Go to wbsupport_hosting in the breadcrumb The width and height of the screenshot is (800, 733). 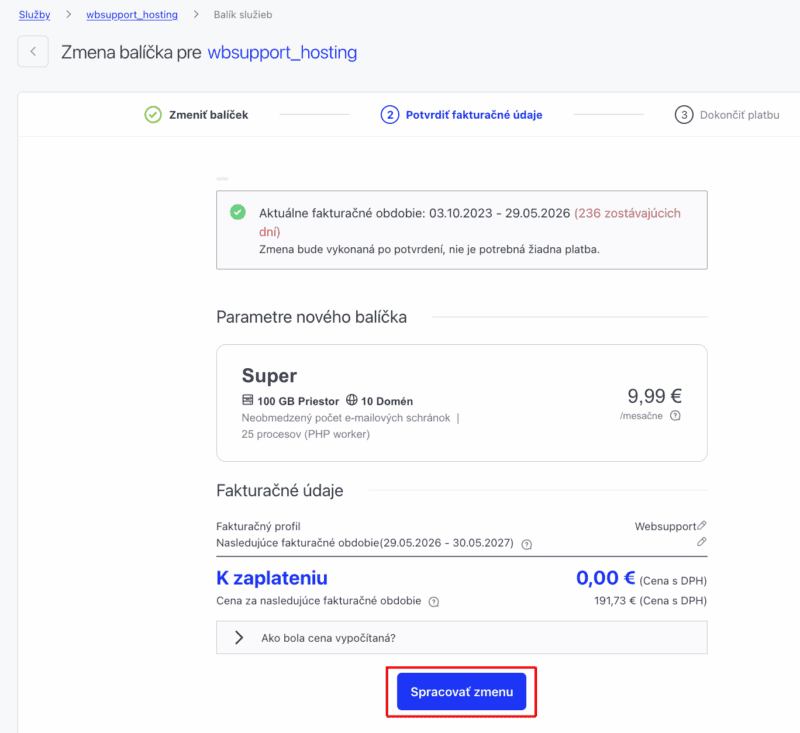132,15
